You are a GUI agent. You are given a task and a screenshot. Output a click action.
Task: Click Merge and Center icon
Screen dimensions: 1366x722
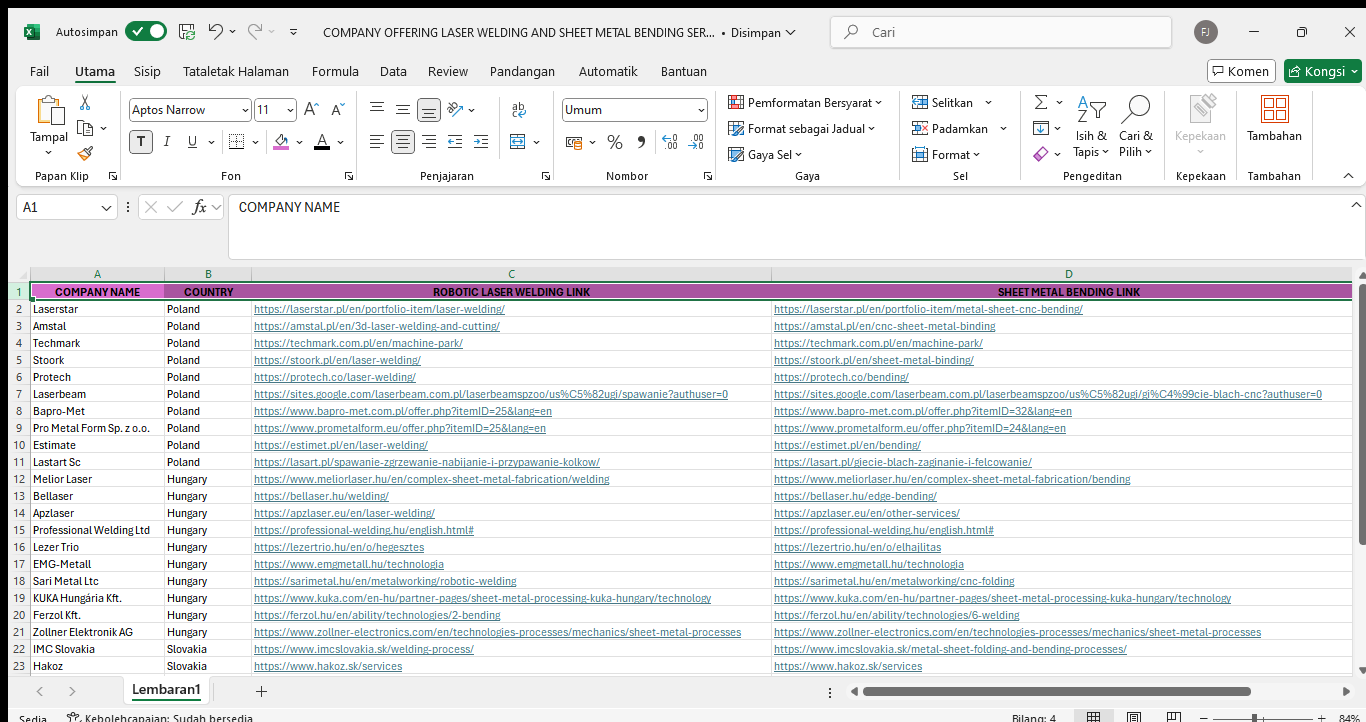517,142
